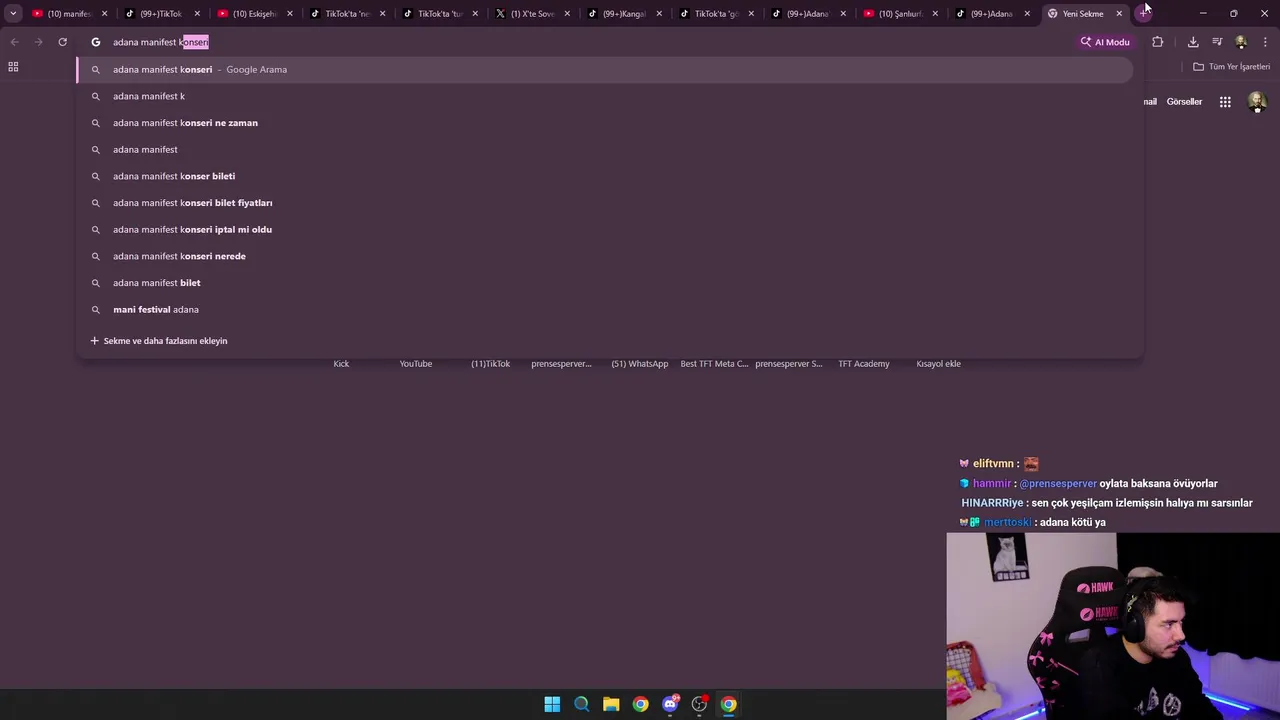
Task: Open the Downloads icon in toolbar
Action: coord(1193,42)
